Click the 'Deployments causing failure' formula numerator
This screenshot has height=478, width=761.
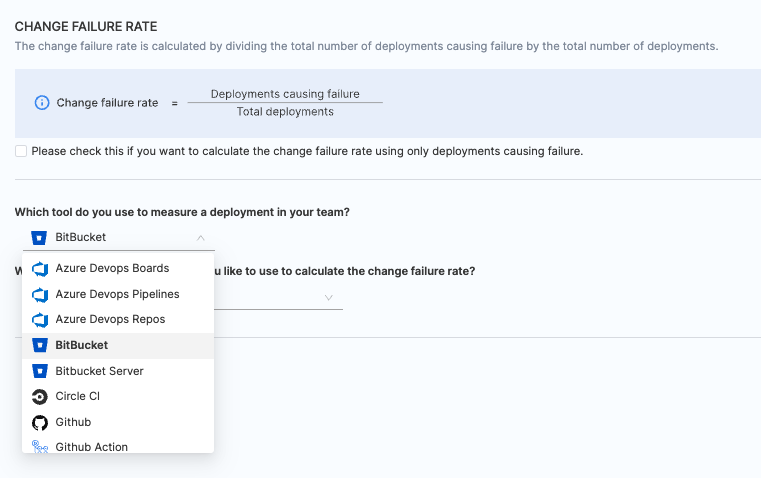285,94
